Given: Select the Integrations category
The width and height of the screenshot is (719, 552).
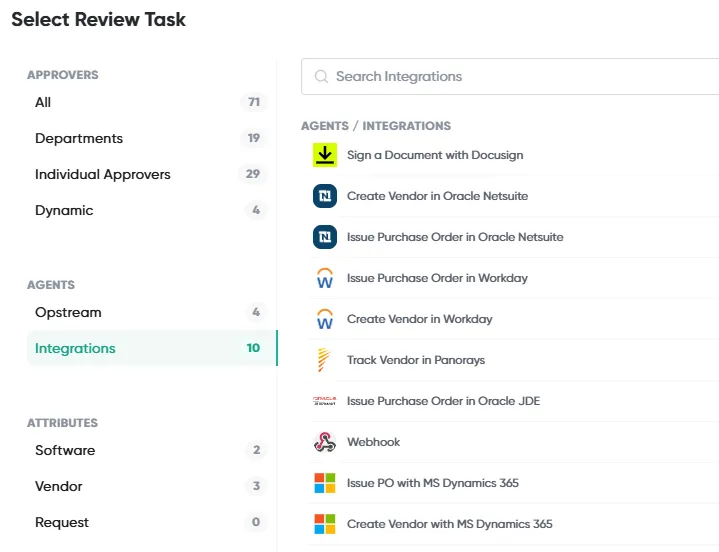Looking at the screenshot, I should pyautogui.click(x=152, y=348).
